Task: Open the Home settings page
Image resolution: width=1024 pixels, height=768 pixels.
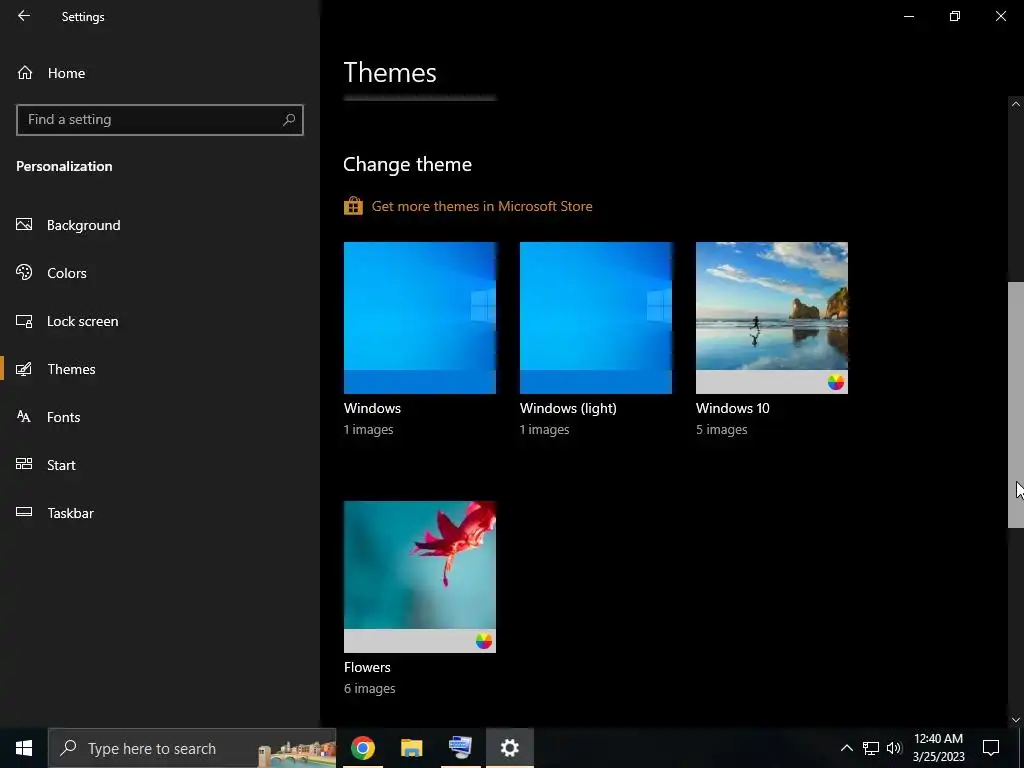Action: [160, 73]
